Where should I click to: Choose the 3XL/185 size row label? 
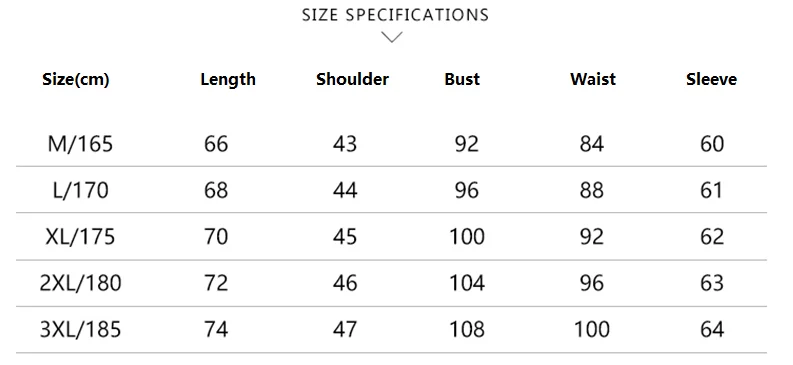point(80,330)
